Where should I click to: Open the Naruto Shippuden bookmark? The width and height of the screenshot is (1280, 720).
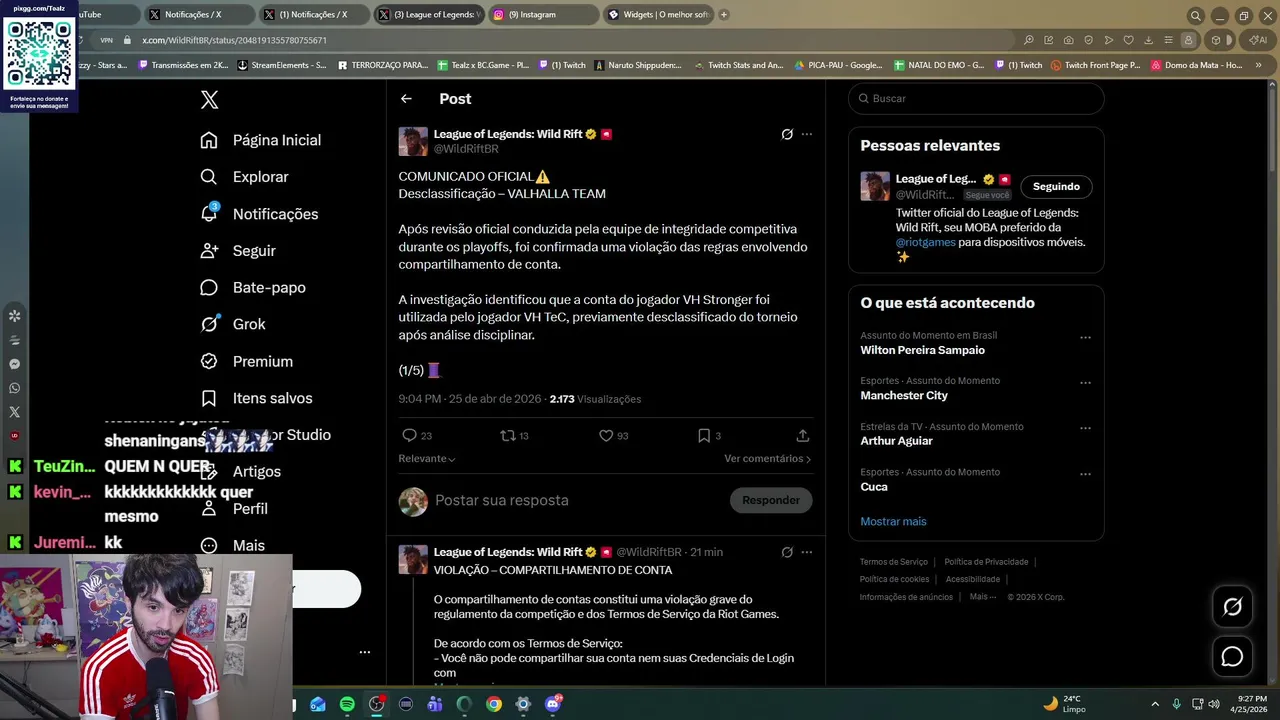[x=638, y=65]
